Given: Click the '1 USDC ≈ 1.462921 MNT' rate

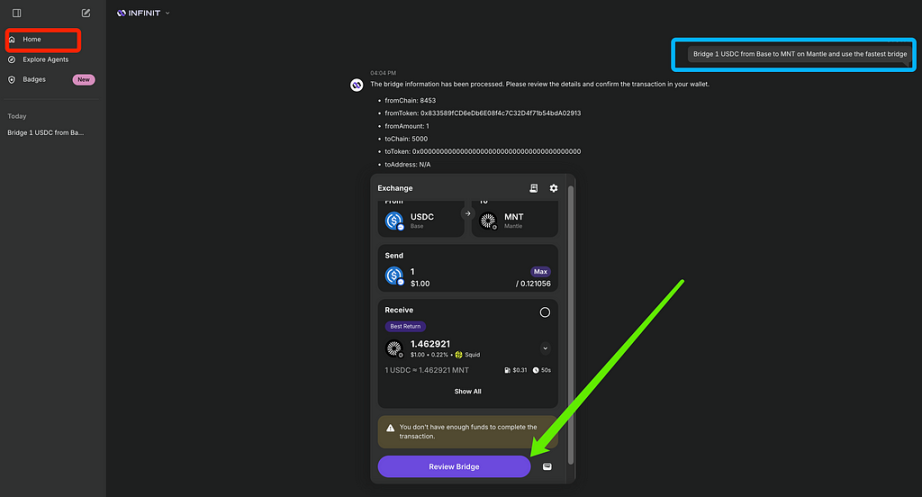Looking at the screenshot, I should point(426,371).
